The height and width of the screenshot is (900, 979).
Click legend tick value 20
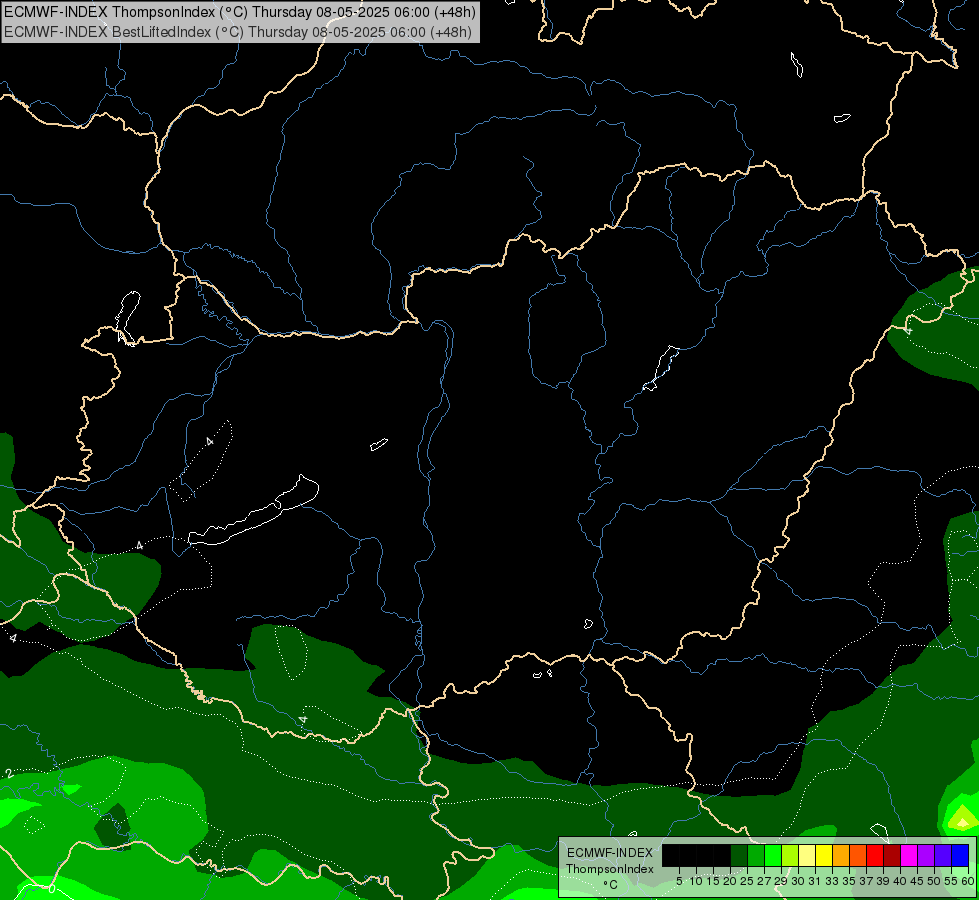click(x=730, y=881)
